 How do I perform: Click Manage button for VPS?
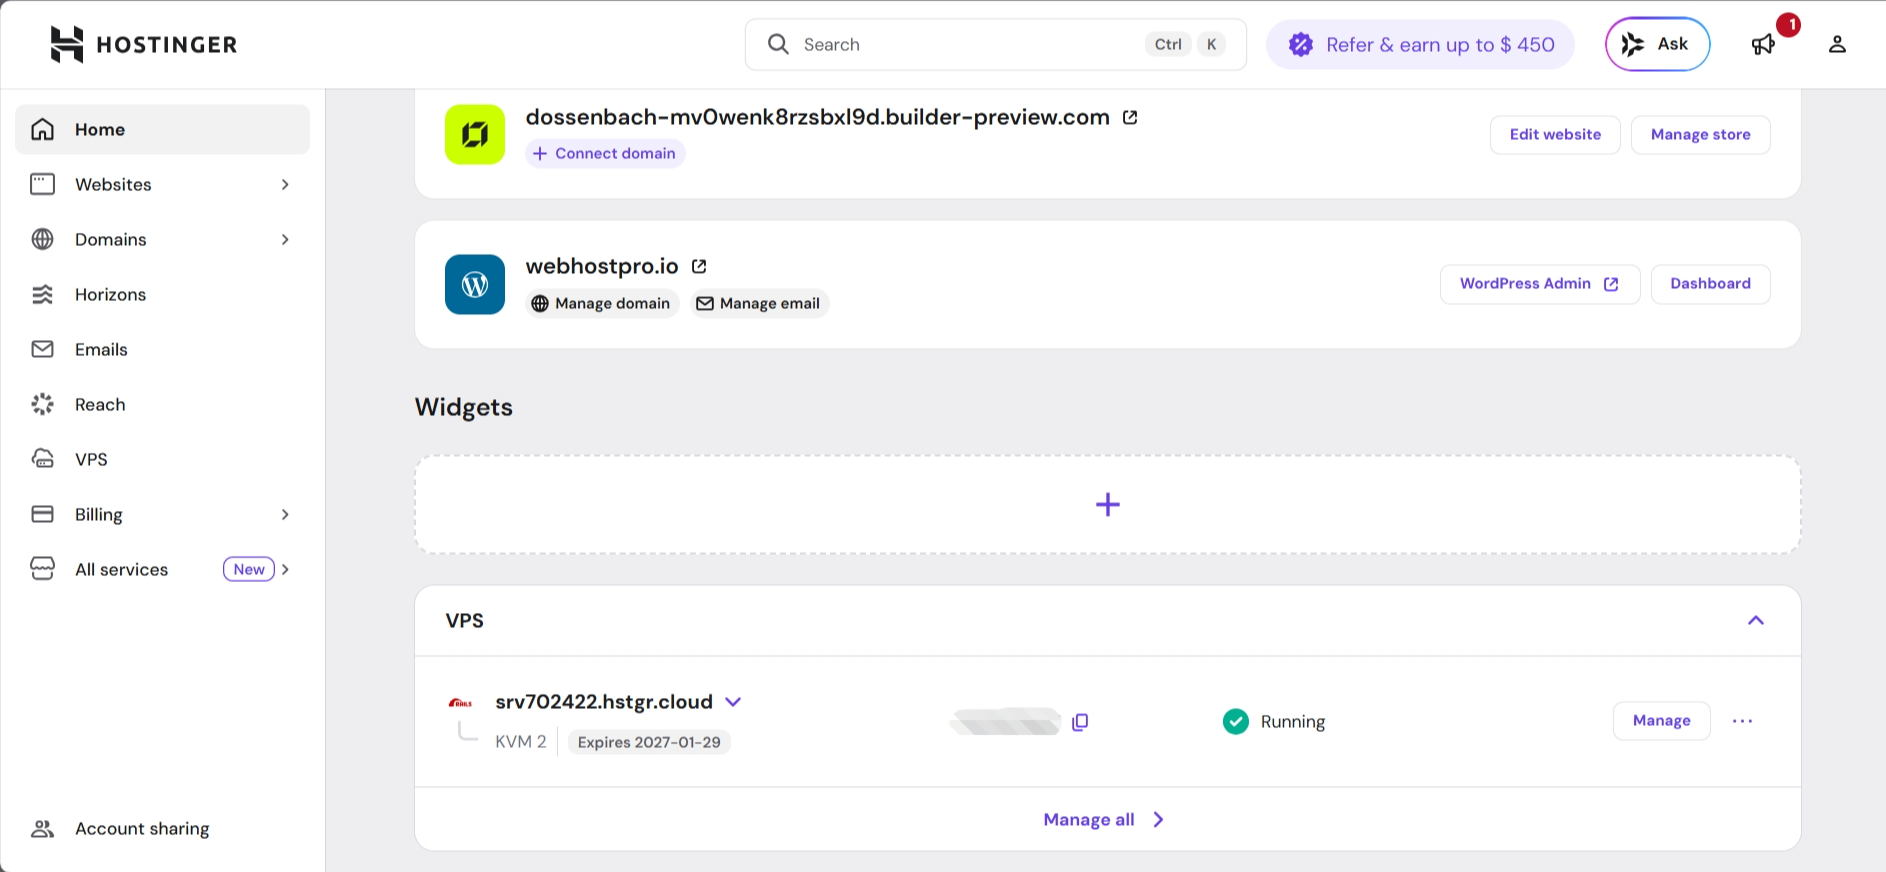pos(1661,721)
